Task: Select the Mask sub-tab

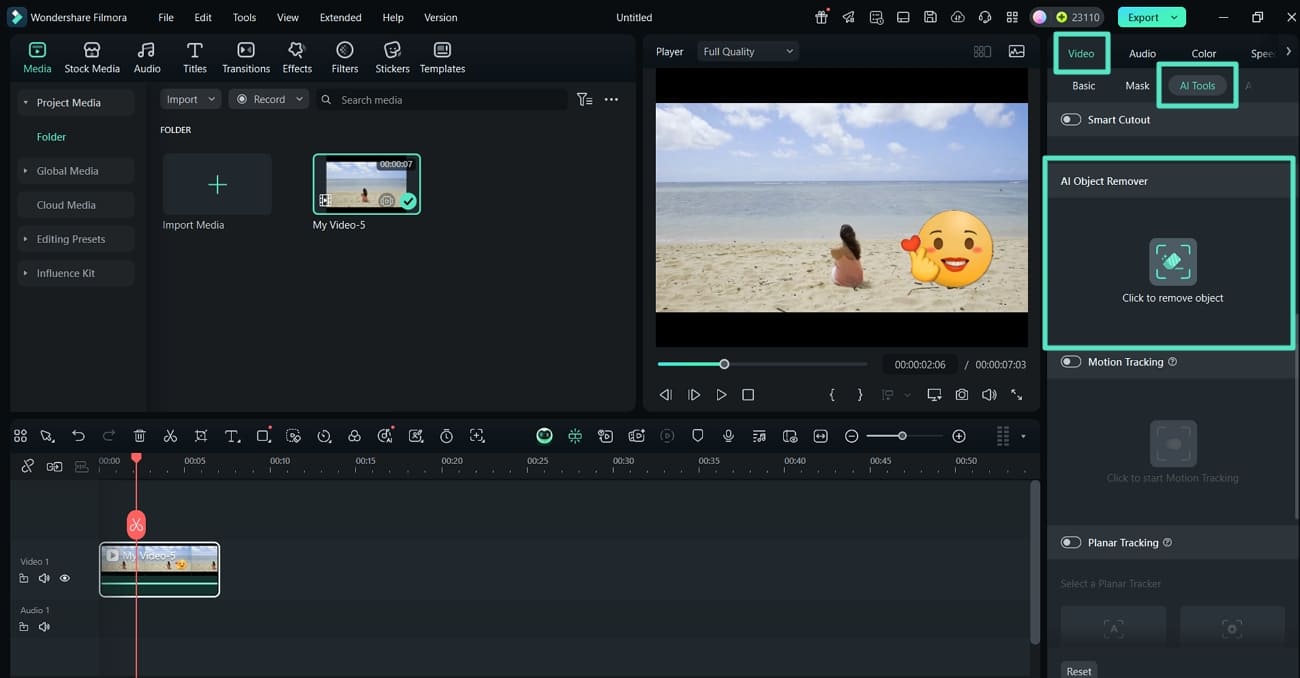Action: point(1137,86)
